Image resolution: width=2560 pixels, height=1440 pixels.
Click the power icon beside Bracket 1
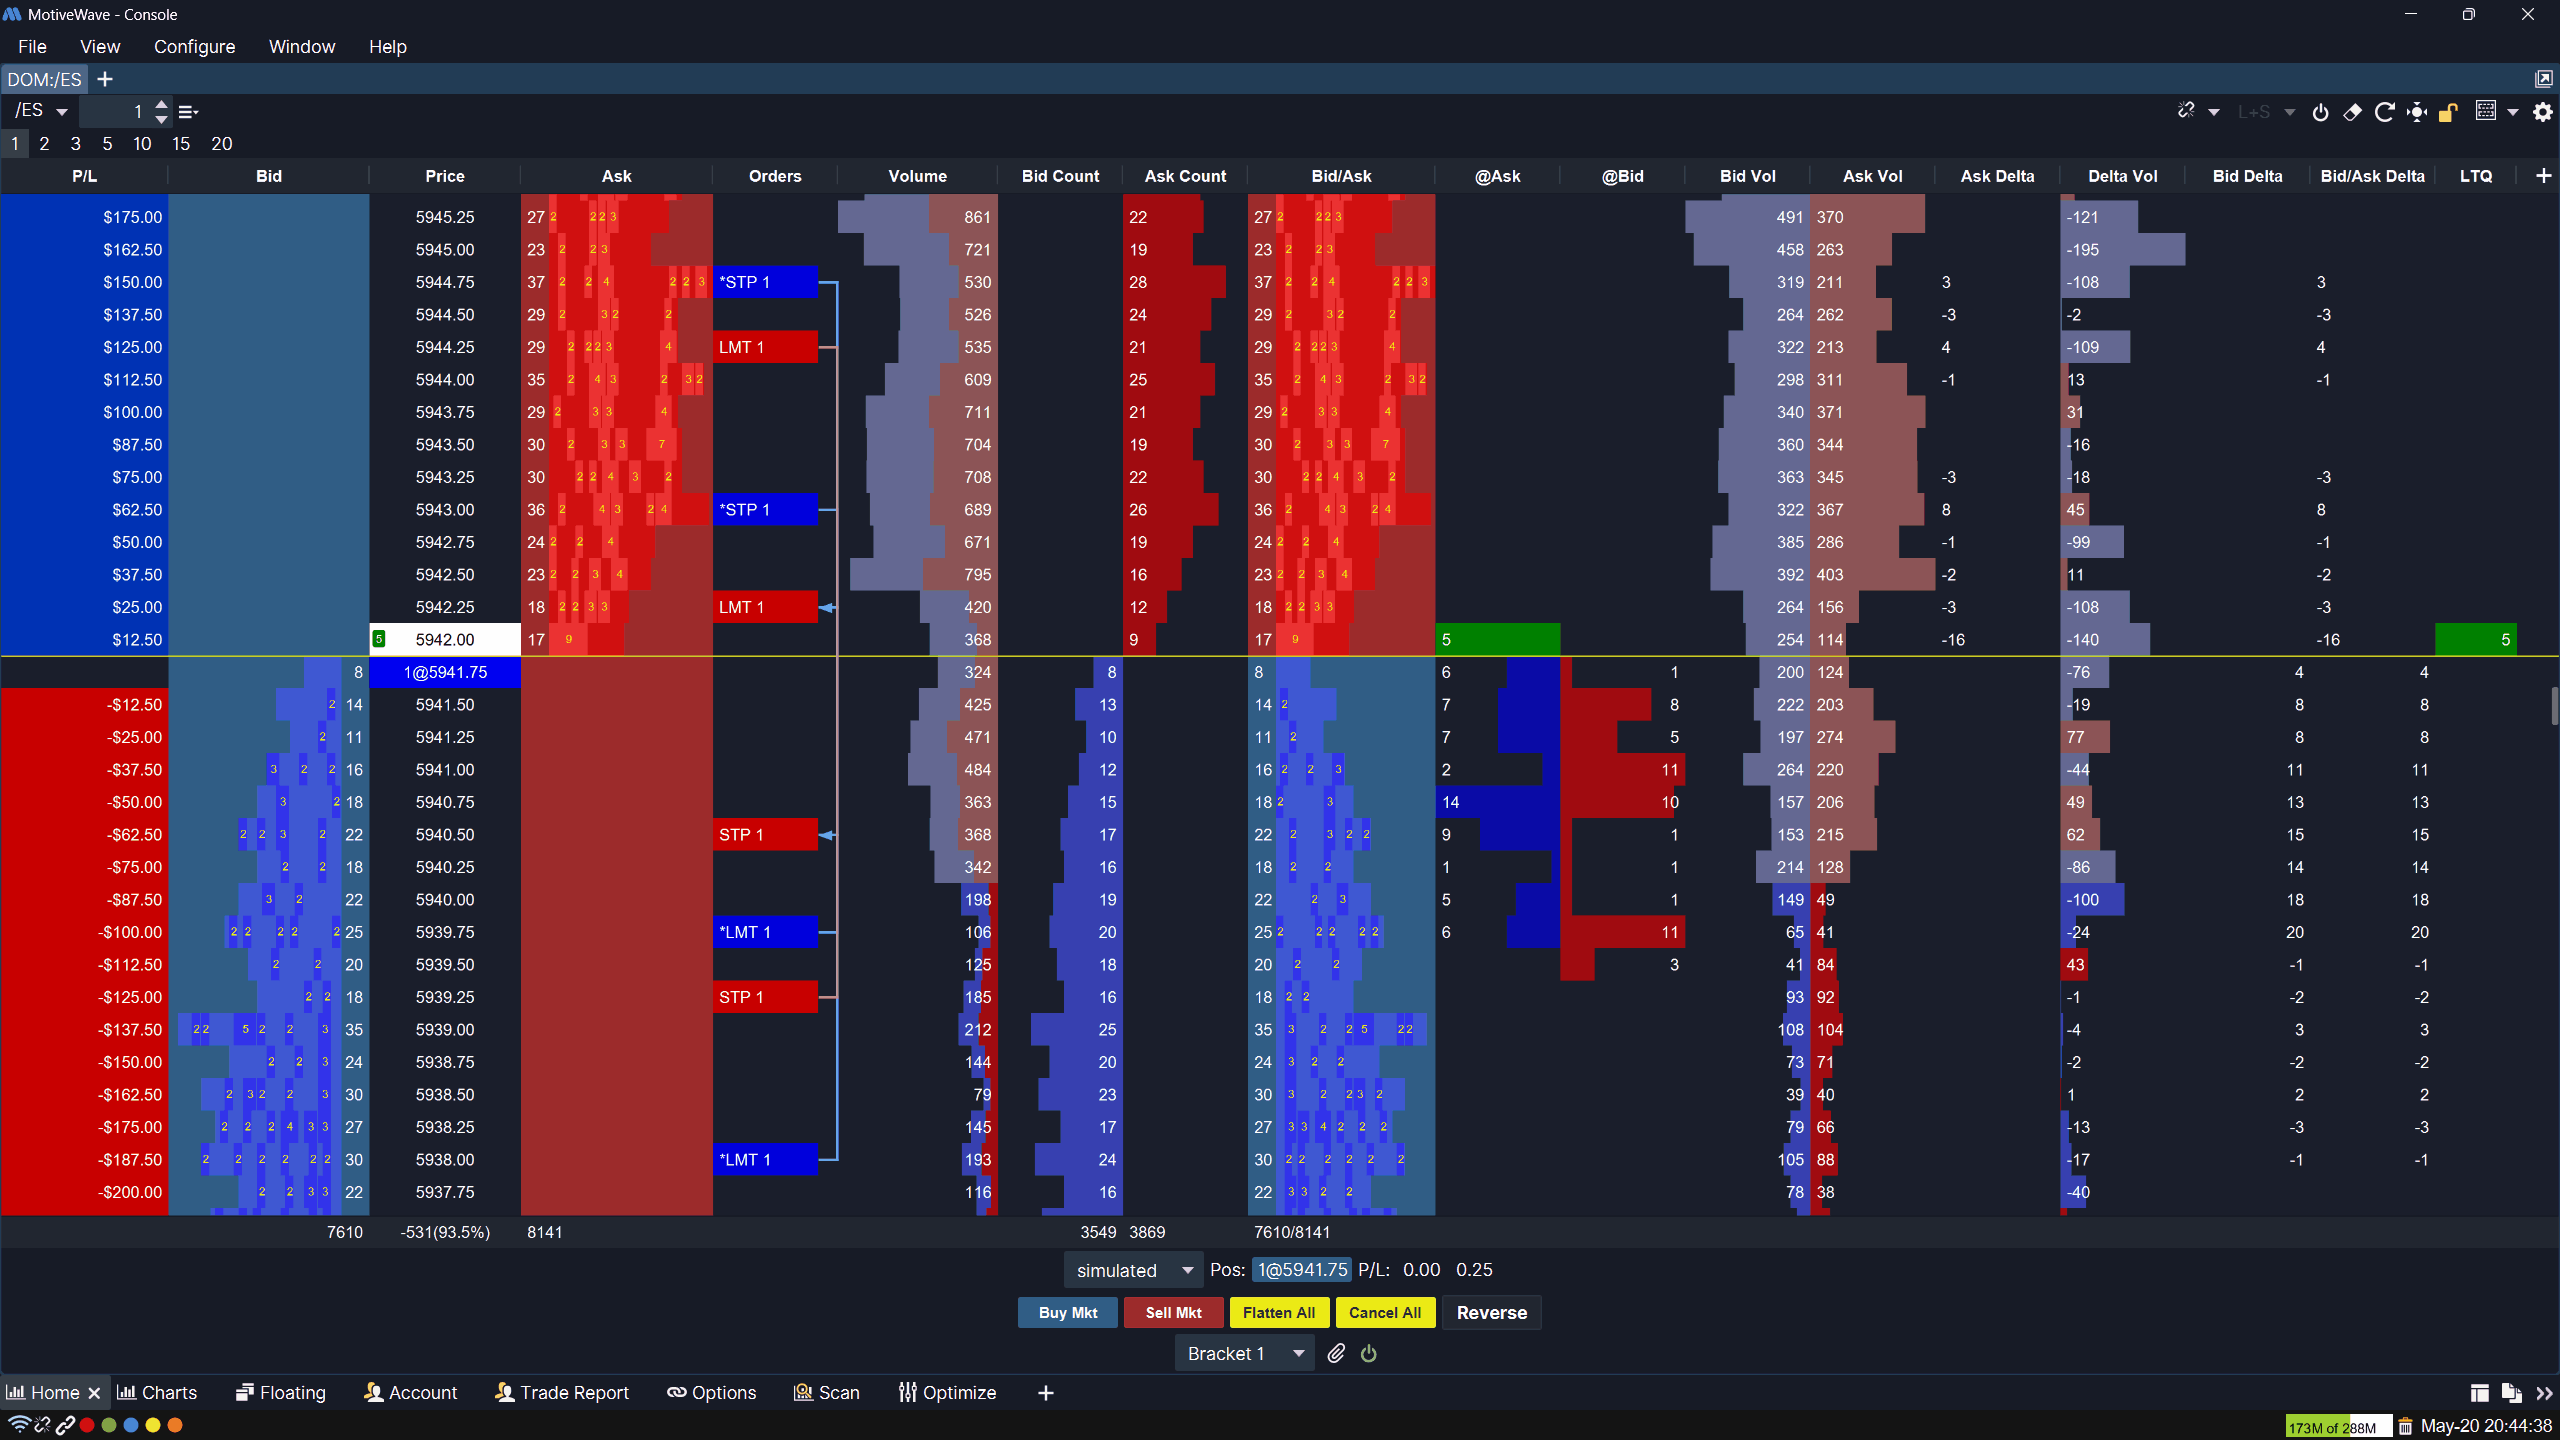pyautogui.click(x=1368, y=1353)
